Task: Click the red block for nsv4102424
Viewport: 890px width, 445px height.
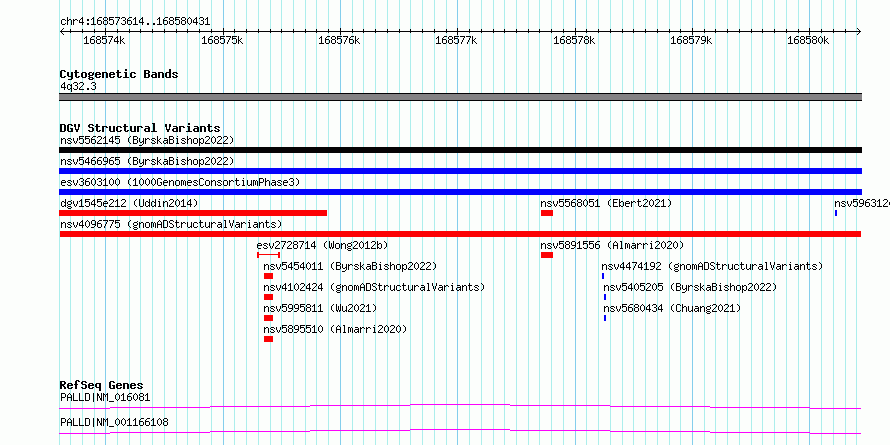Action: coord(268,297)
